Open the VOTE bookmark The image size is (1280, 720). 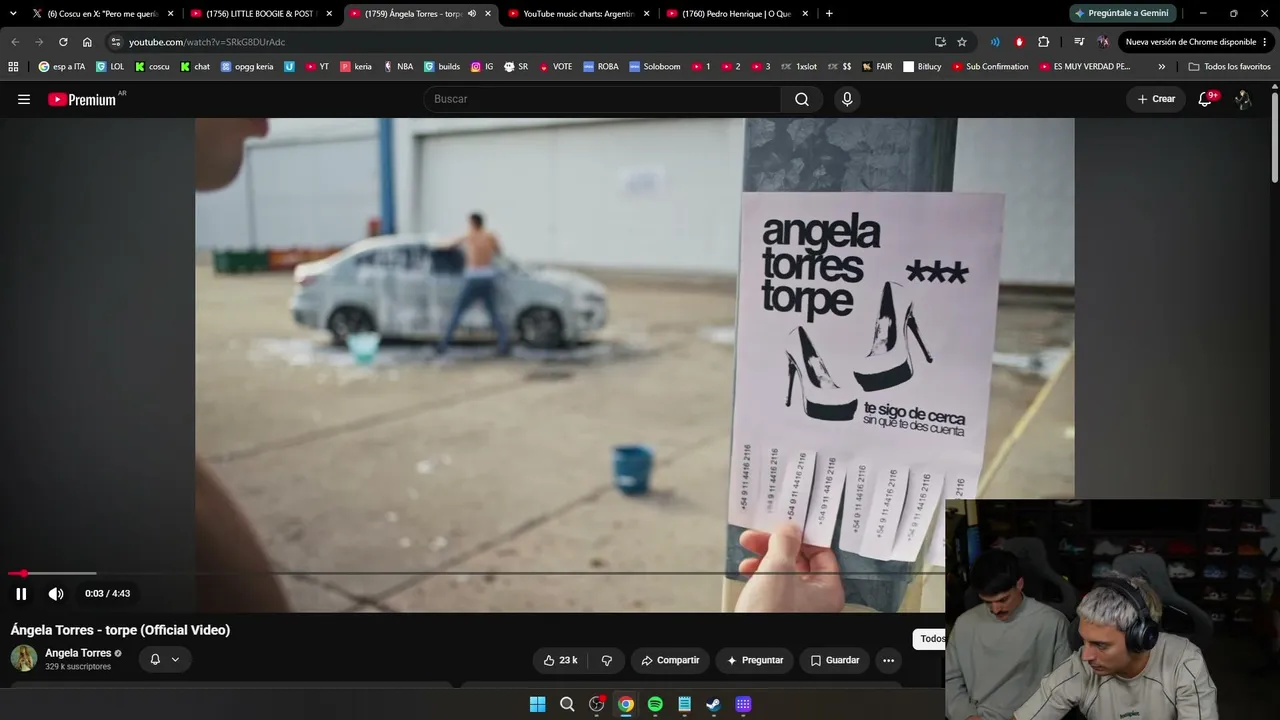click(x=555, y=67)
